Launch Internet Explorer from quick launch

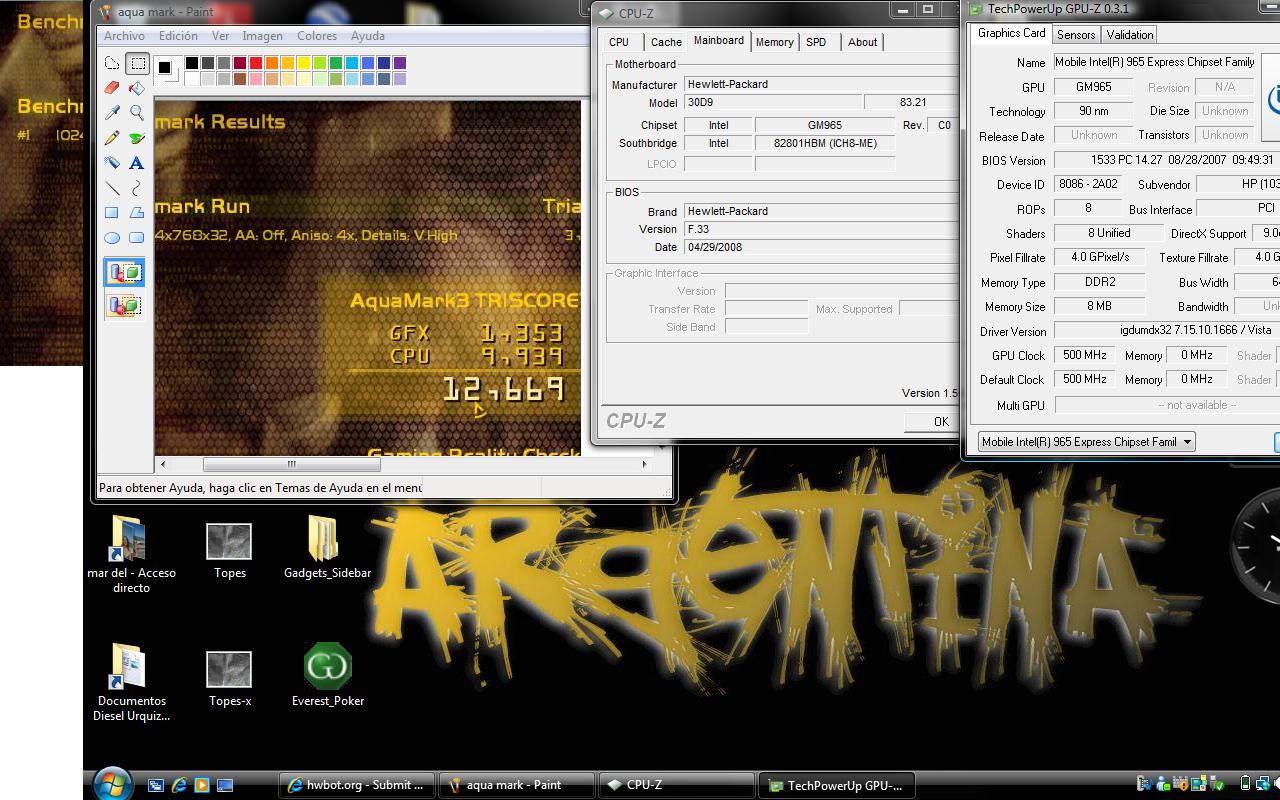tap(179, 785)
